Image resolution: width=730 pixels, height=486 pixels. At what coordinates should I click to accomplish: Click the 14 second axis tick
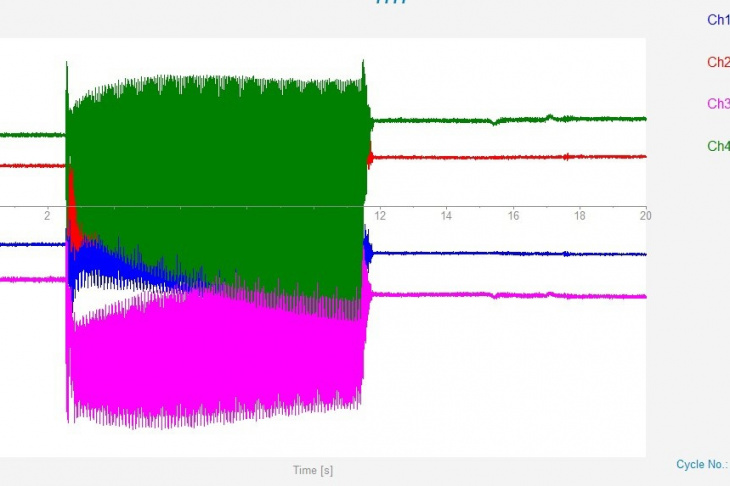pyautogui.click(x=446, y=216)
